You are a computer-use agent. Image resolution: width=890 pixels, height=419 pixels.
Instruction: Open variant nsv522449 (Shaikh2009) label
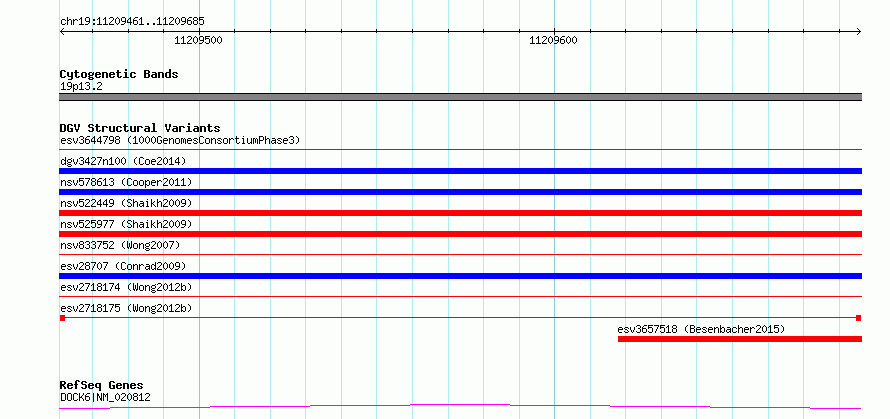point(126,203)
